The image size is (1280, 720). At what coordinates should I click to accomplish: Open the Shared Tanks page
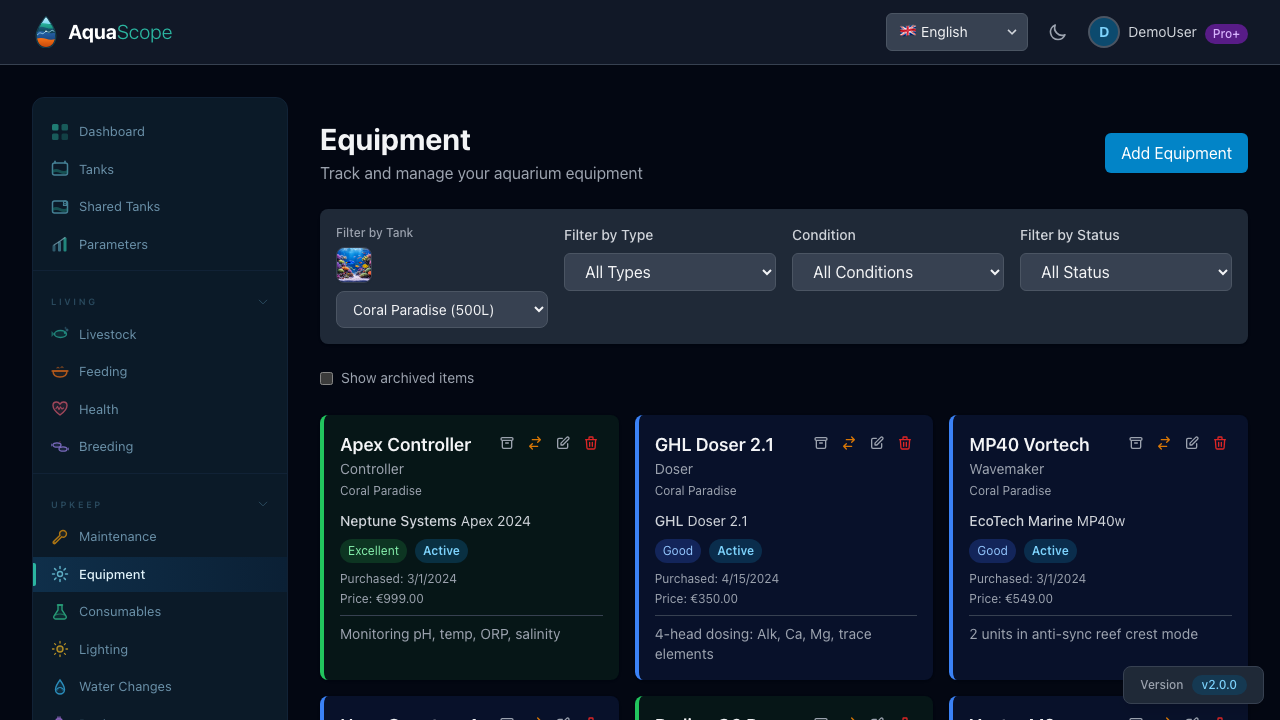[x=119, y=206]
